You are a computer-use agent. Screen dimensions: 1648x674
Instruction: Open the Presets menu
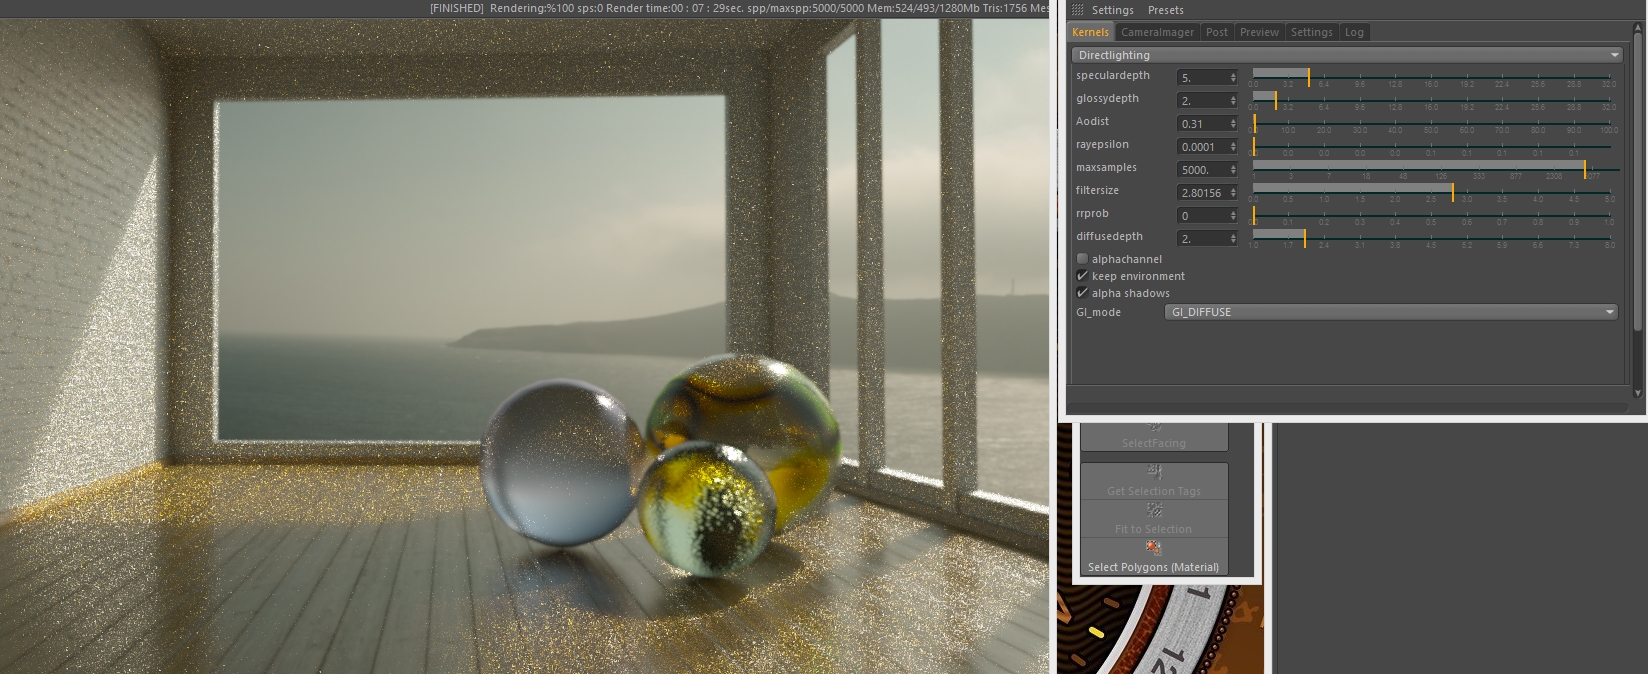(1165, 10)
